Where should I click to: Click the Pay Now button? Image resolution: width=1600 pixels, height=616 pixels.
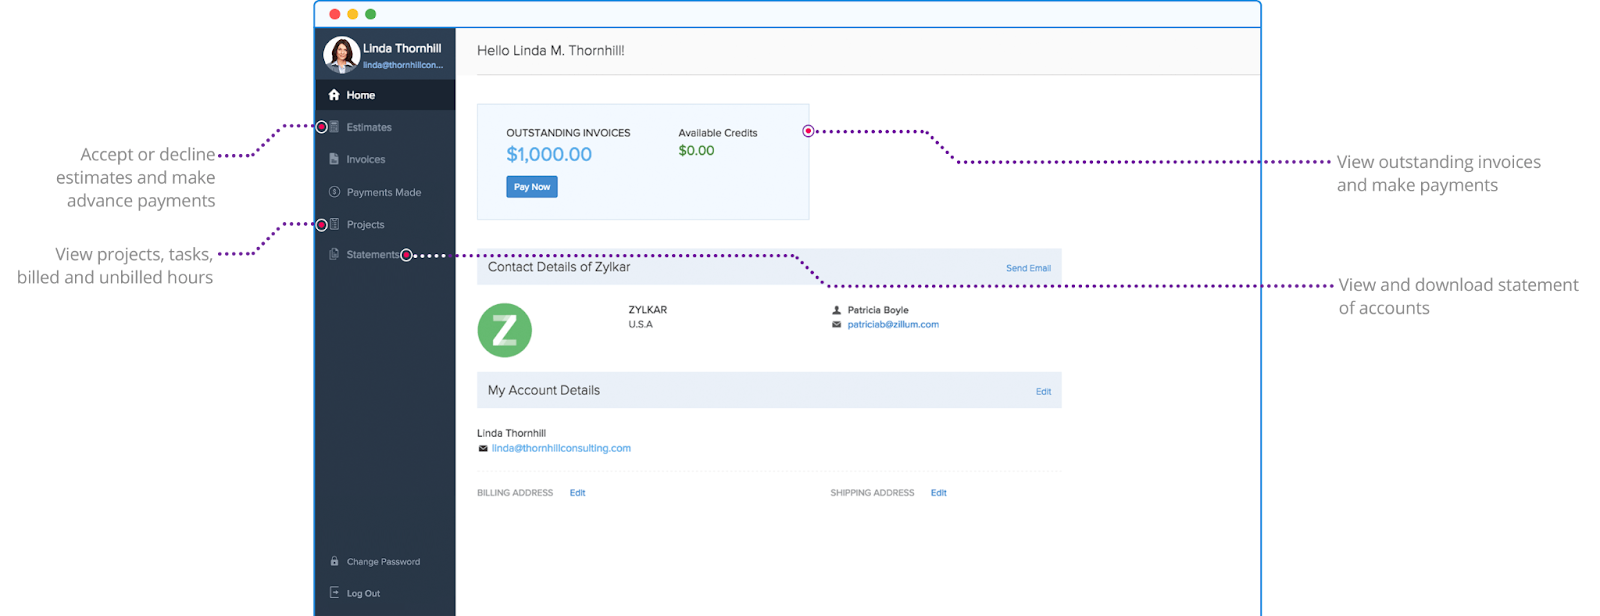(x=532, y=187)
